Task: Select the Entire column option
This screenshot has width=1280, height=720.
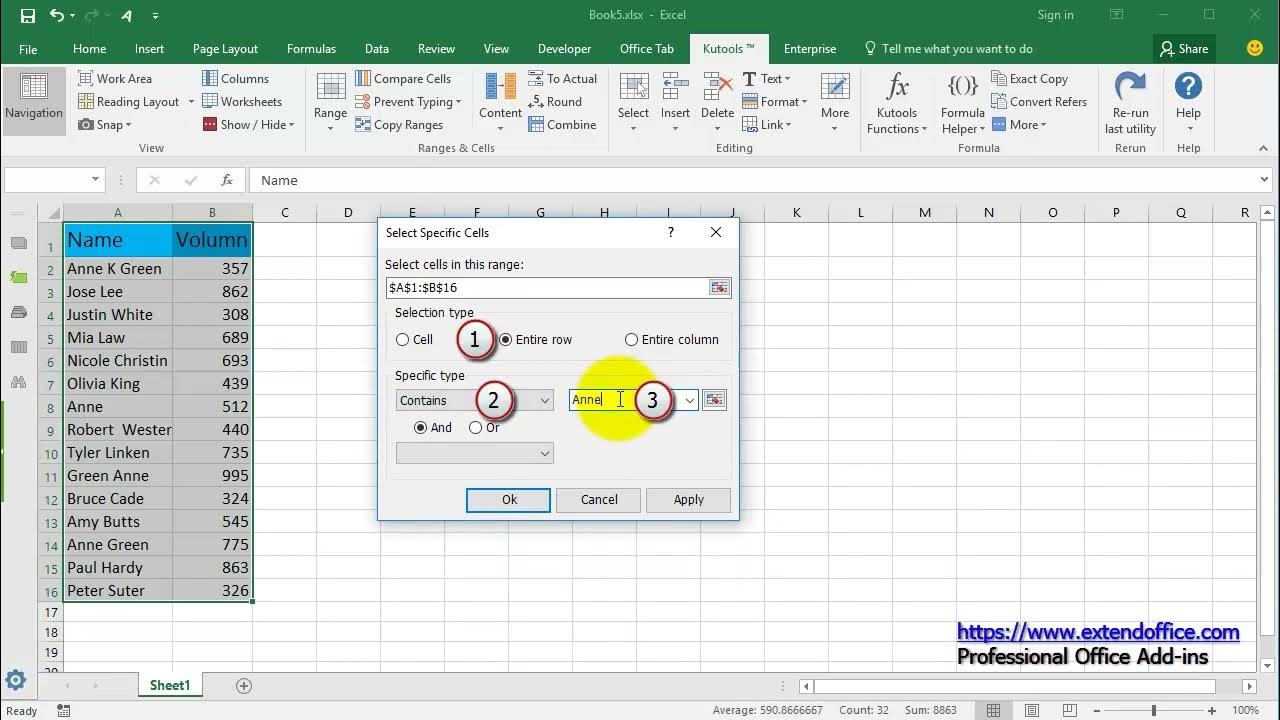Action: [x=672, y=339]
